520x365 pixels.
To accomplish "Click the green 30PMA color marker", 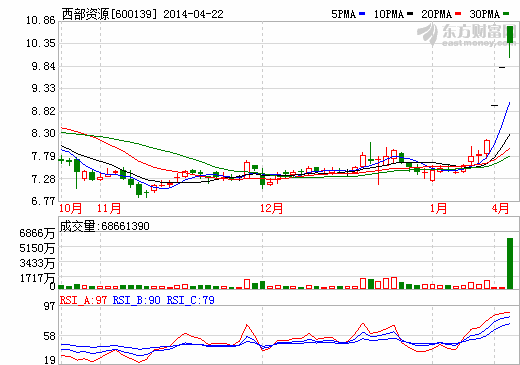I will click(x=506, y=14).
